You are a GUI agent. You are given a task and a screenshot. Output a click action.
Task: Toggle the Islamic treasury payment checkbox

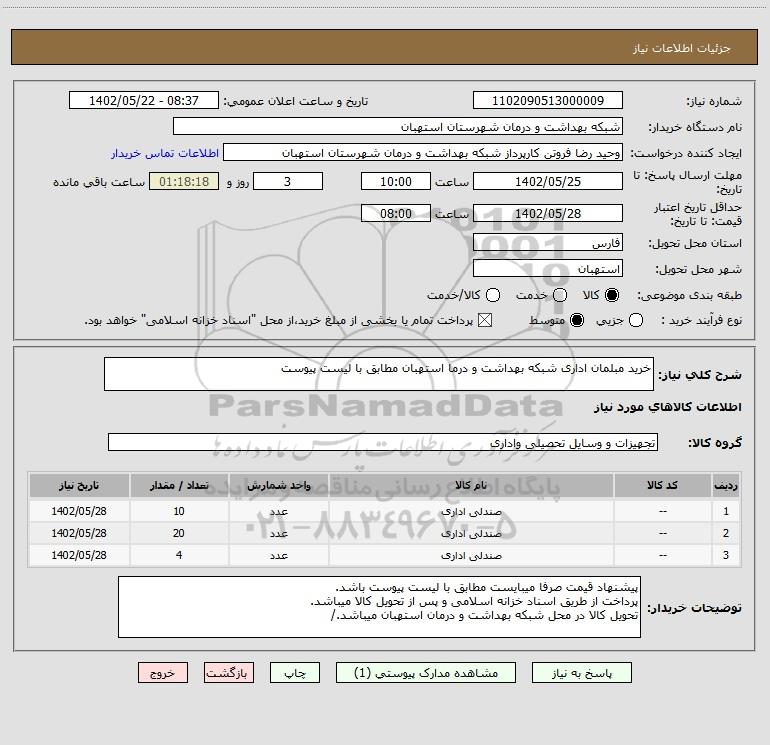pos(485,321)
